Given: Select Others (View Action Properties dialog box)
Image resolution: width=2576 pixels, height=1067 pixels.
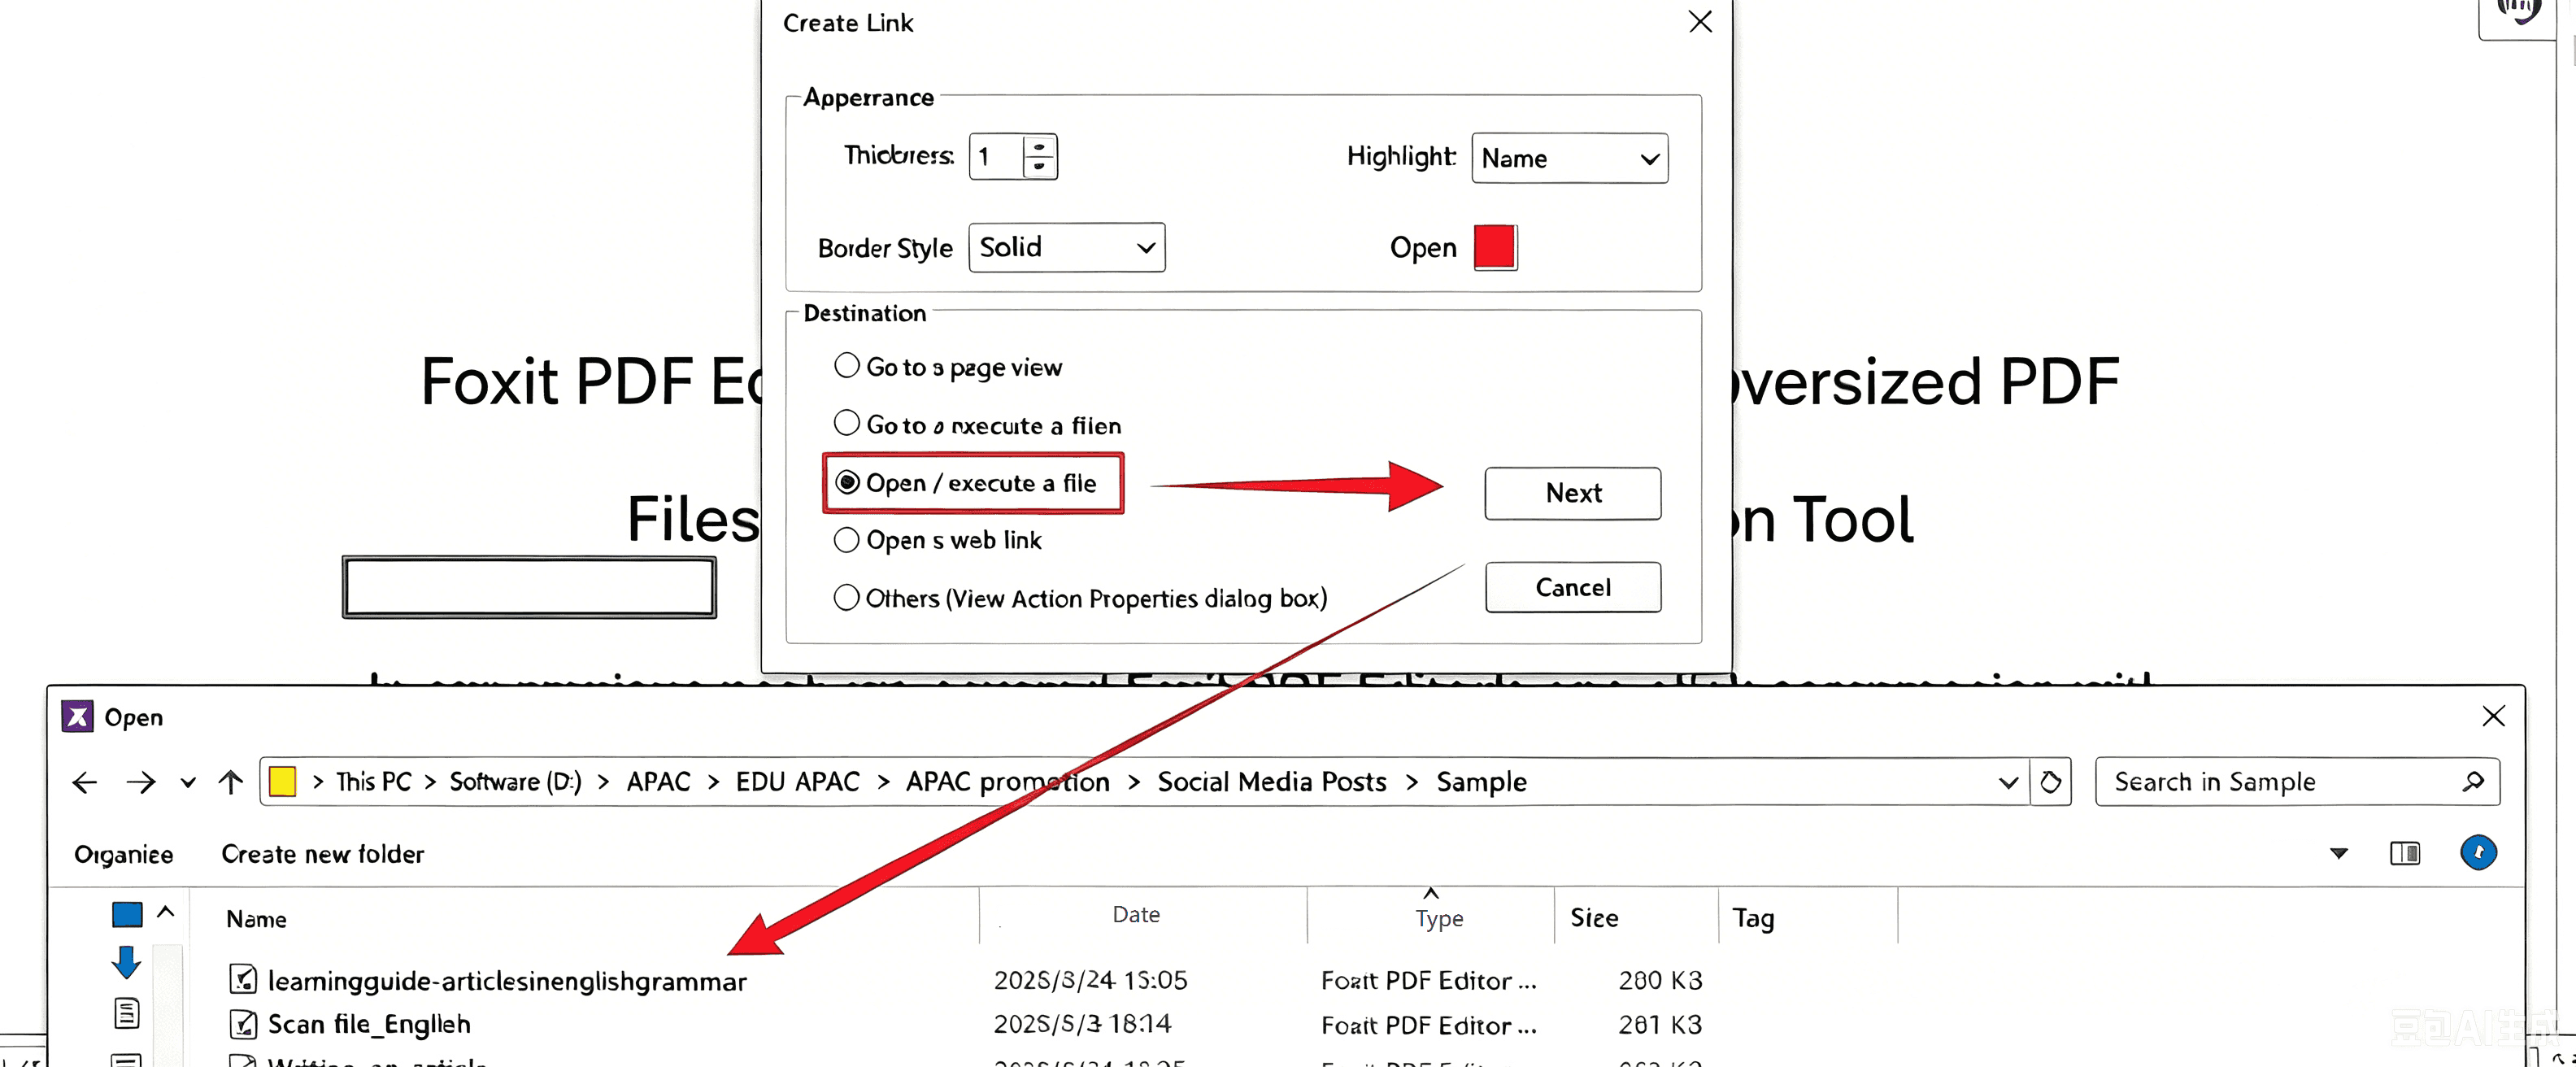Looking at the screenshot, I should click(x=1081, y=598).
